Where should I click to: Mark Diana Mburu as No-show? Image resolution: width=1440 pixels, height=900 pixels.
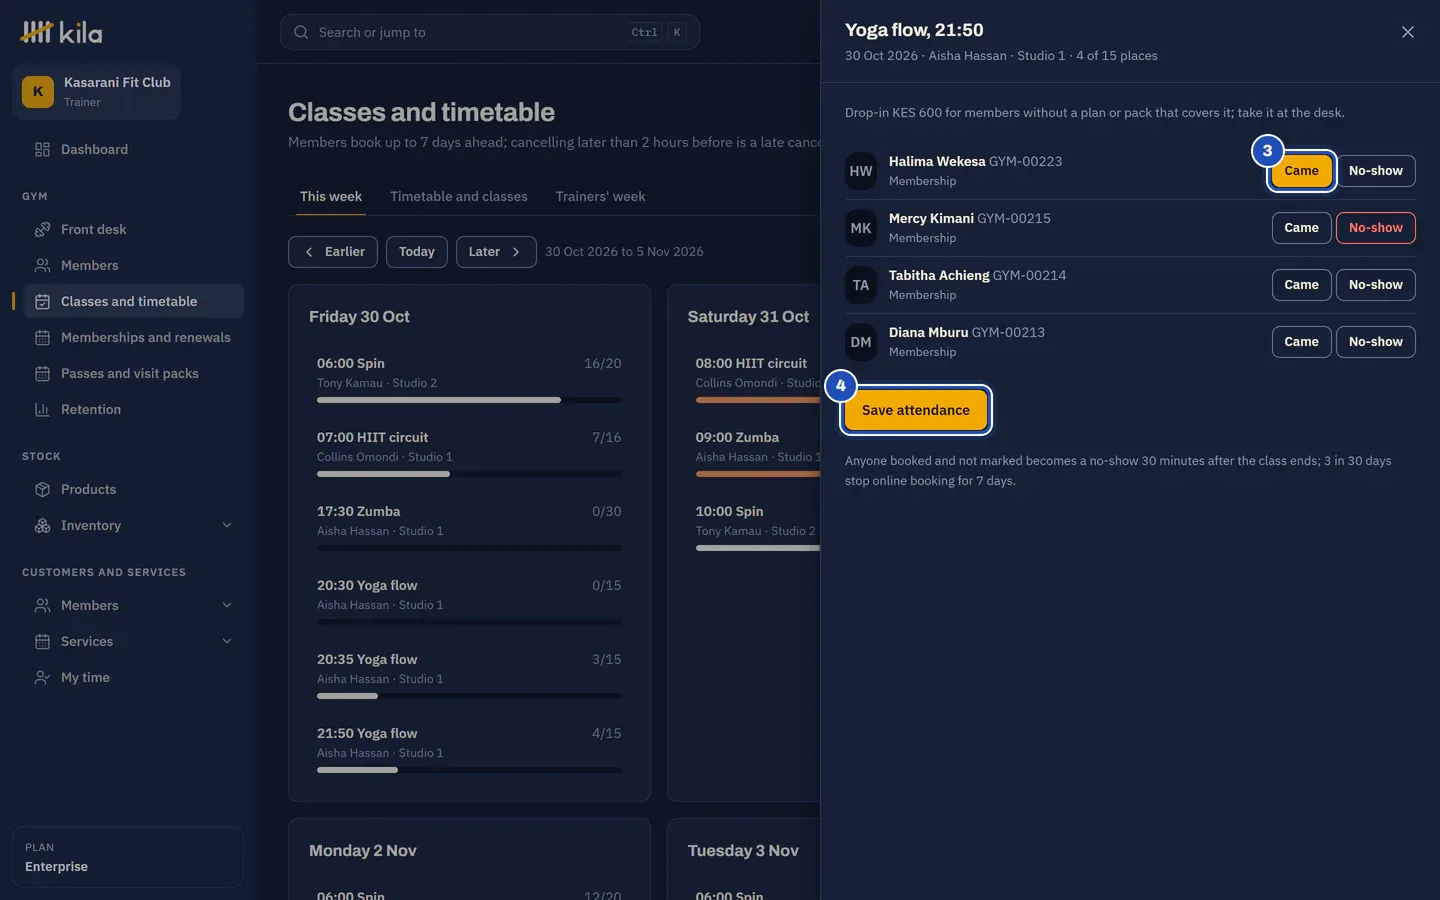click(1375, 342)
